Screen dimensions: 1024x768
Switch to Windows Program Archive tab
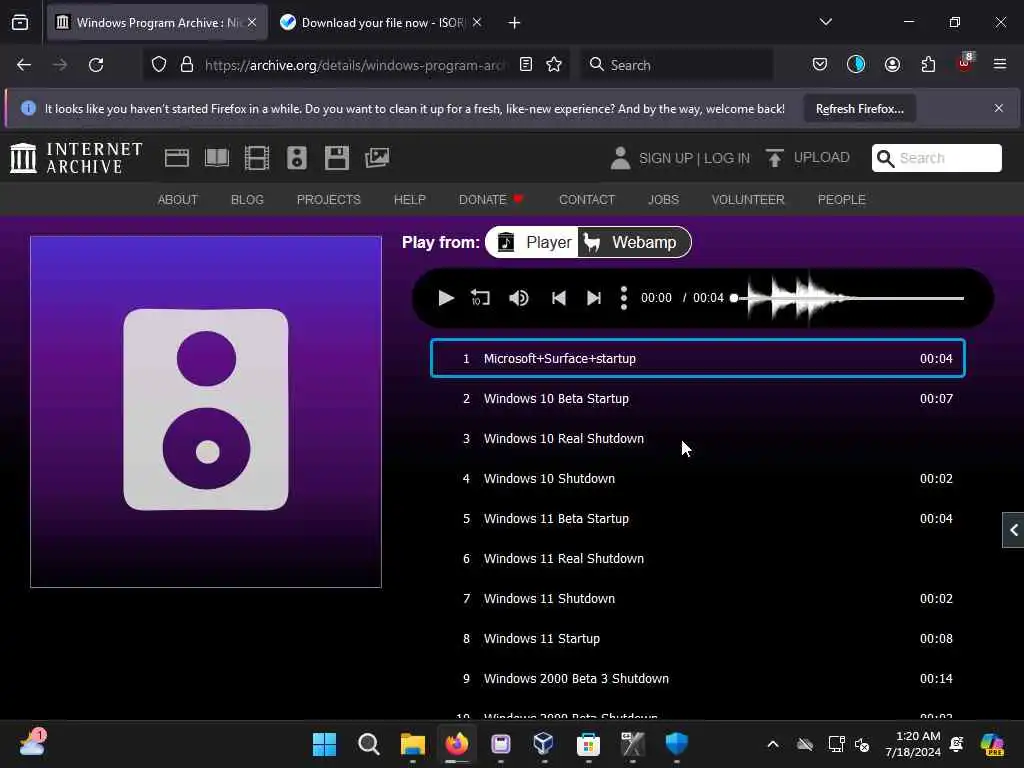pyautogui.click(x=157, y=23)
